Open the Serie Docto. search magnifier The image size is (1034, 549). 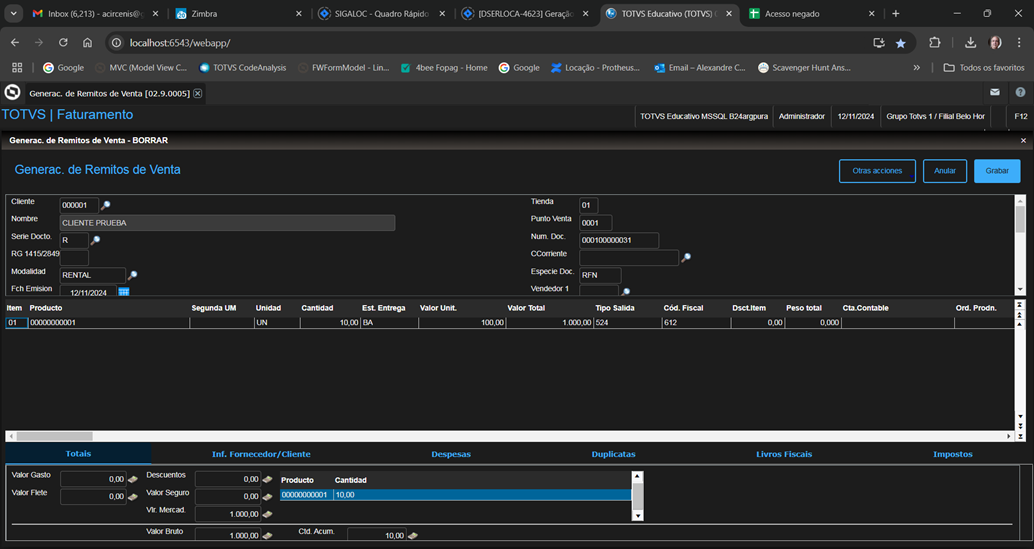[x=96, y=240]
